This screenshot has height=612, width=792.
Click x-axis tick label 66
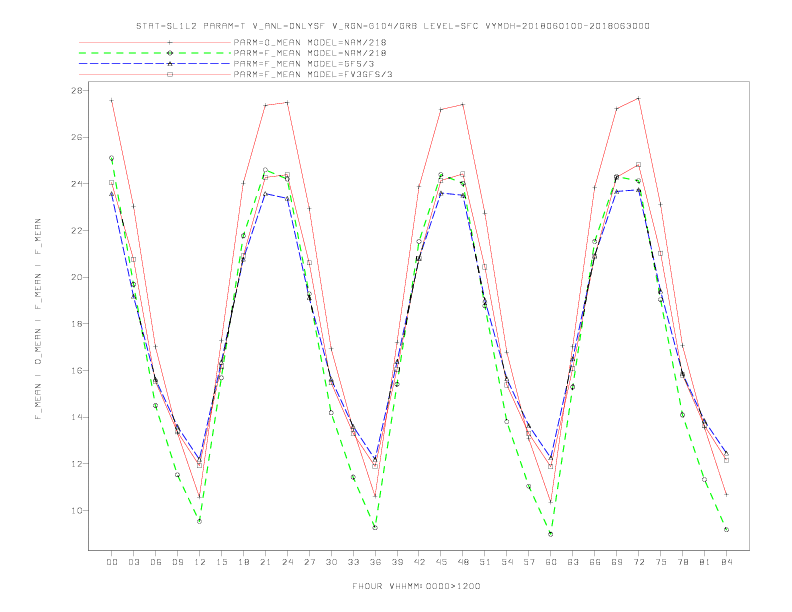[595, 562]
